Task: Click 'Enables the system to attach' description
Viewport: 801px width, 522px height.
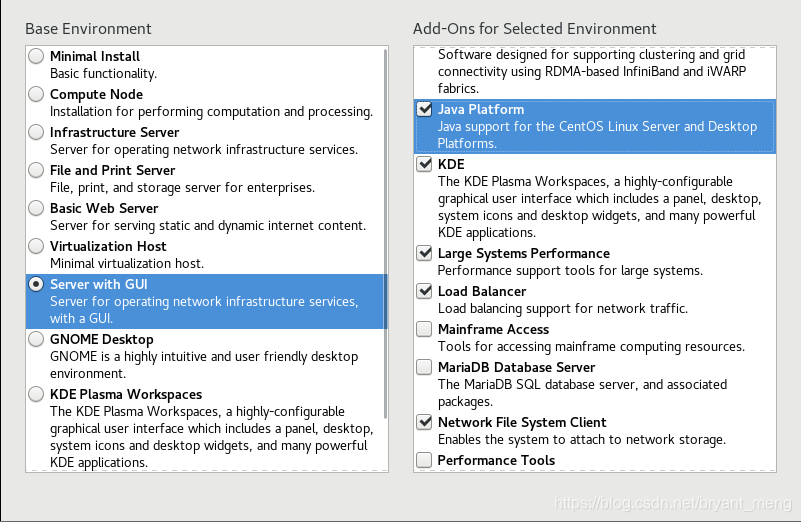Action: coord(582,439)
